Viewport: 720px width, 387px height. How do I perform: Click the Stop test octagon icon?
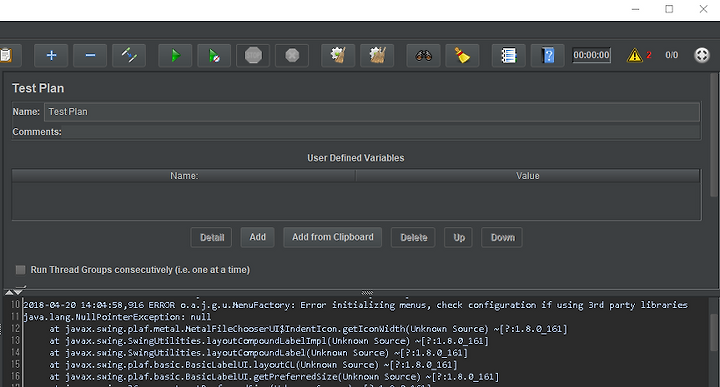coord(253,56)
